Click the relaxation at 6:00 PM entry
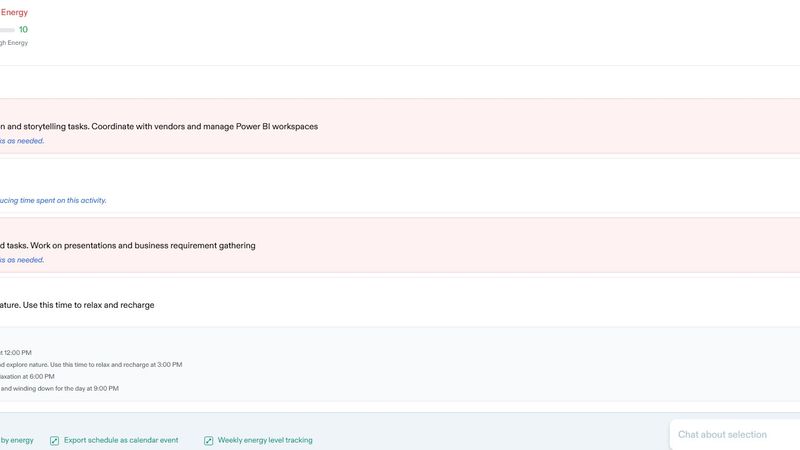Screen dimensions: 800x450 [28, 377]
